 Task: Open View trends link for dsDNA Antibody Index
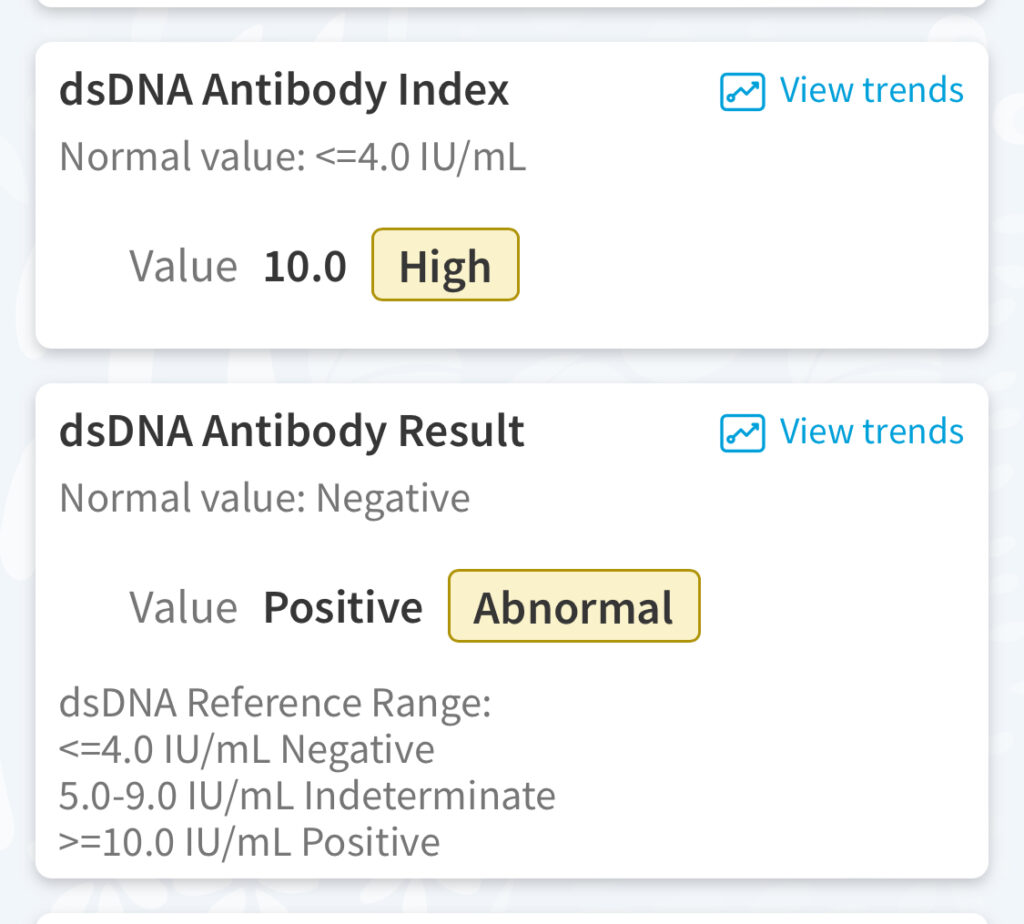point(871,90)
